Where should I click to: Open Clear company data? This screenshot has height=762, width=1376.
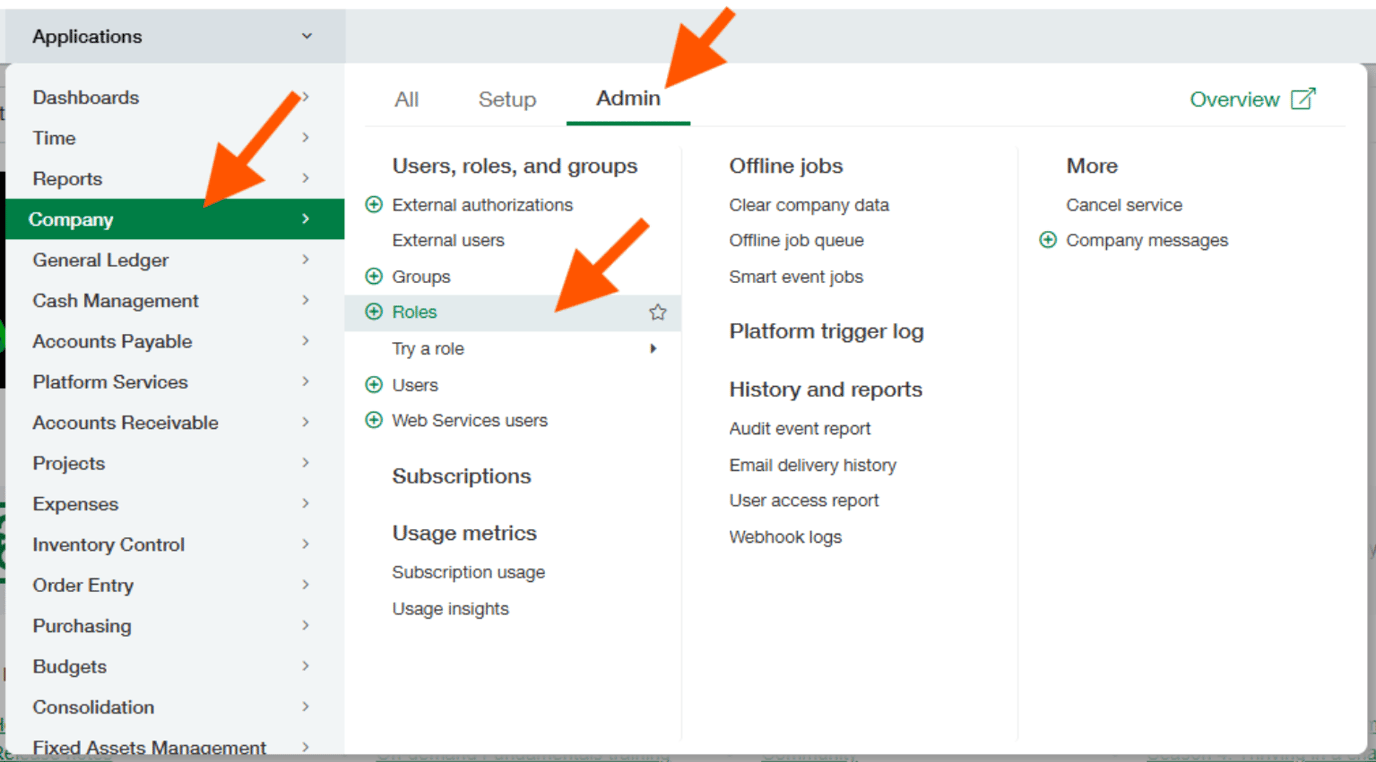[x=808, y=204]
